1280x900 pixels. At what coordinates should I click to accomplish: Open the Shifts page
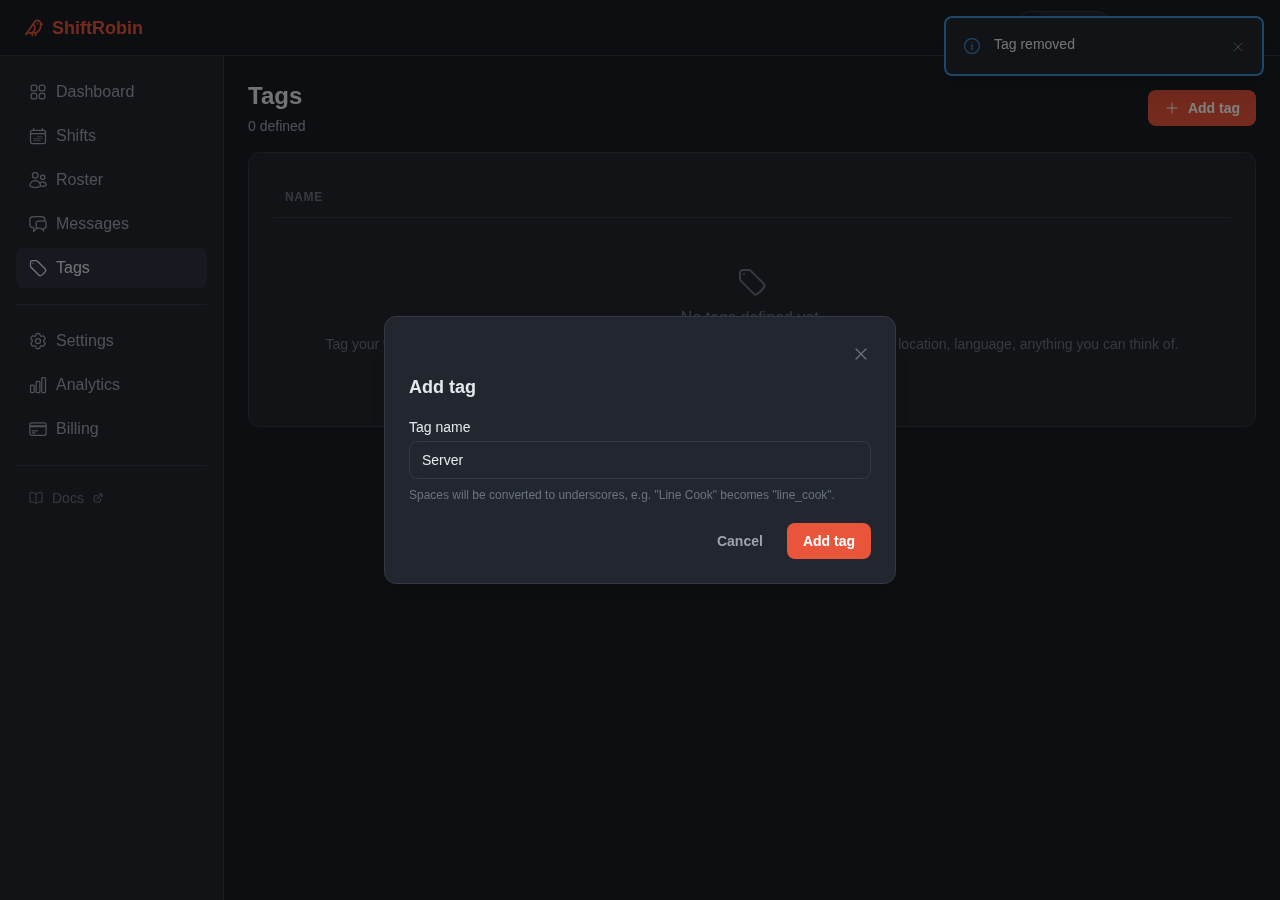pyautogui.click(x=111, y=136)
